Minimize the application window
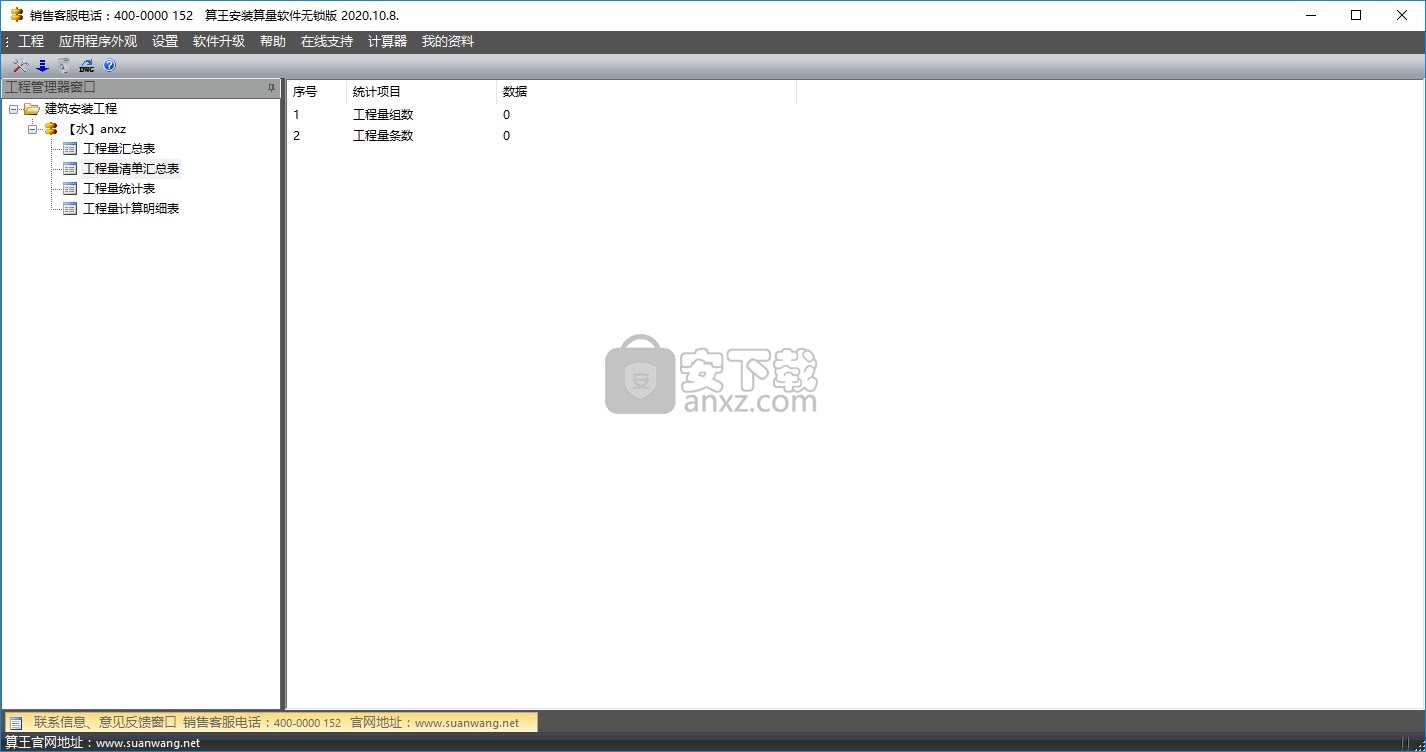 [1310, 15]
